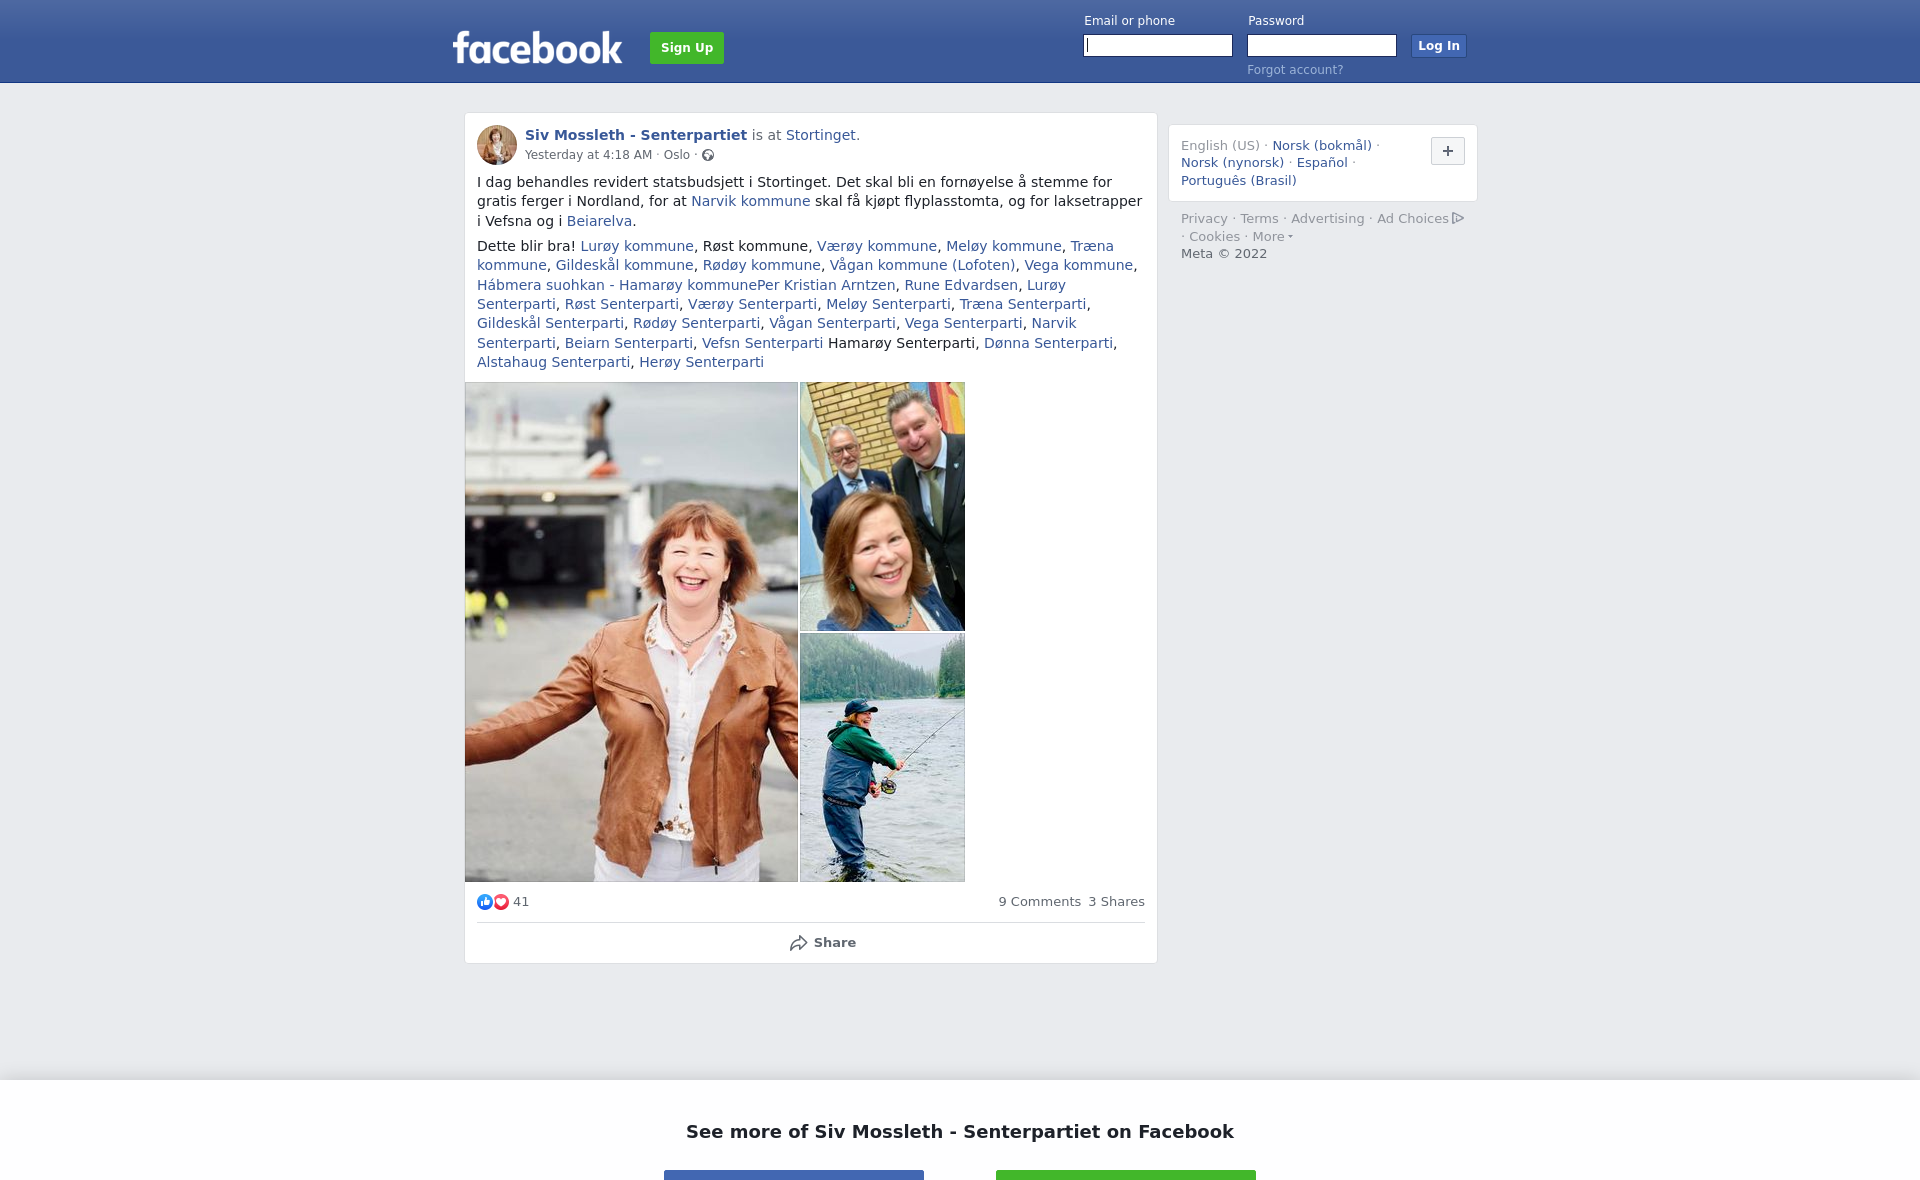Click the Share arrow icon

798,943
